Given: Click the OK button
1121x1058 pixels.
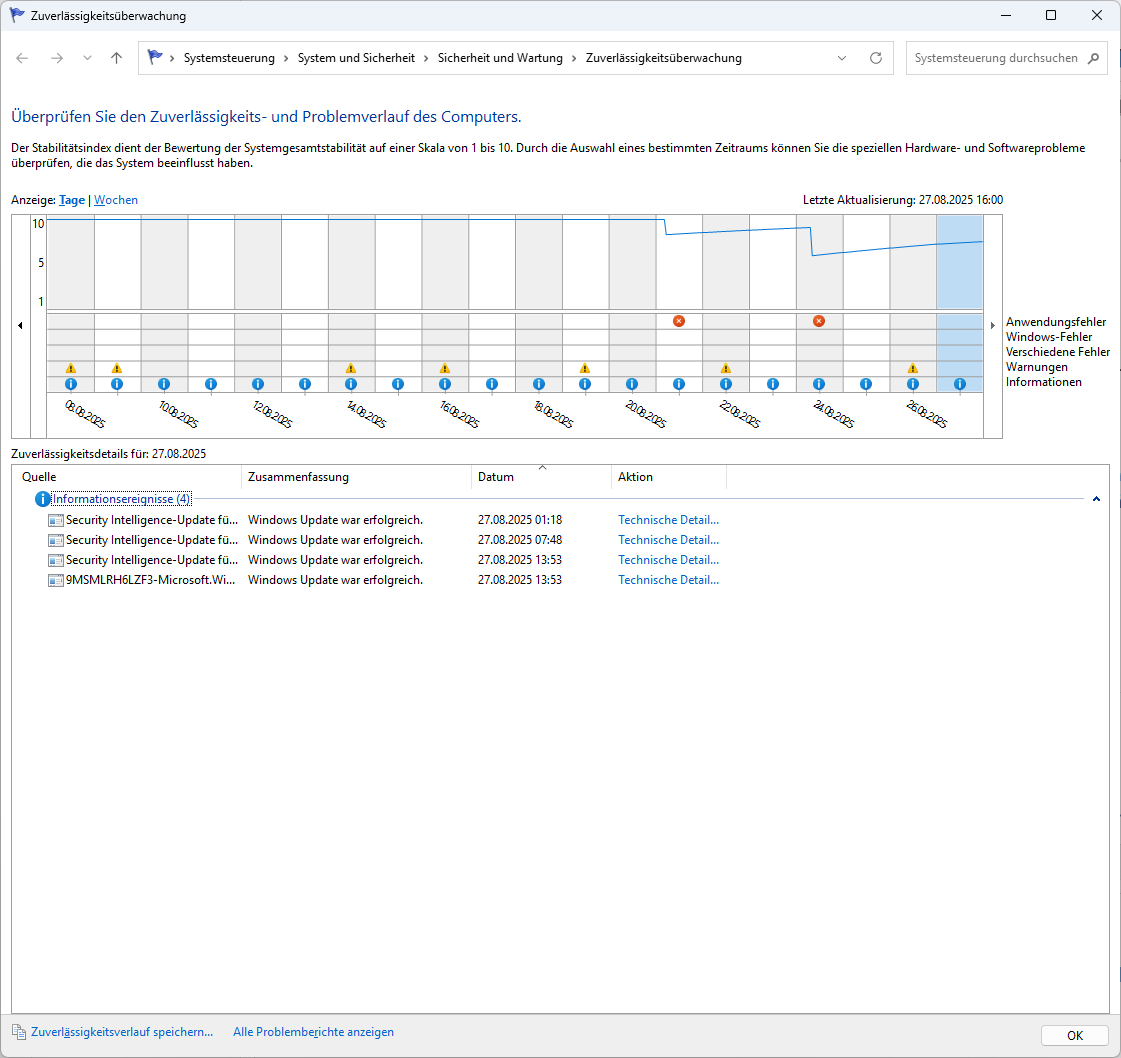Looking at the screenshot, I should [x=1075, y=1035].
